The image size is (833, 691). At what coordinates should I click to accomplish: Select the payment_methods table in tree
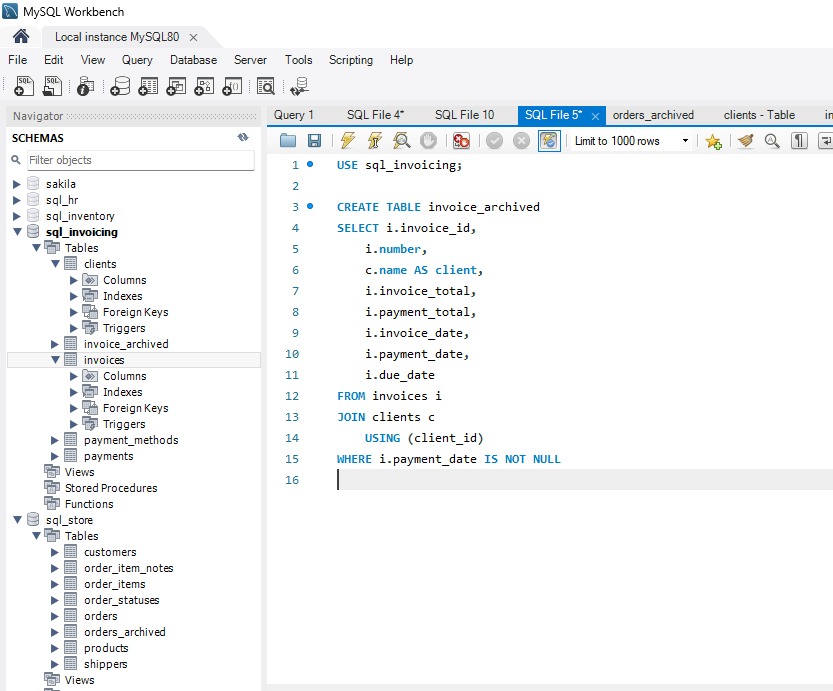tap(131, 440)
